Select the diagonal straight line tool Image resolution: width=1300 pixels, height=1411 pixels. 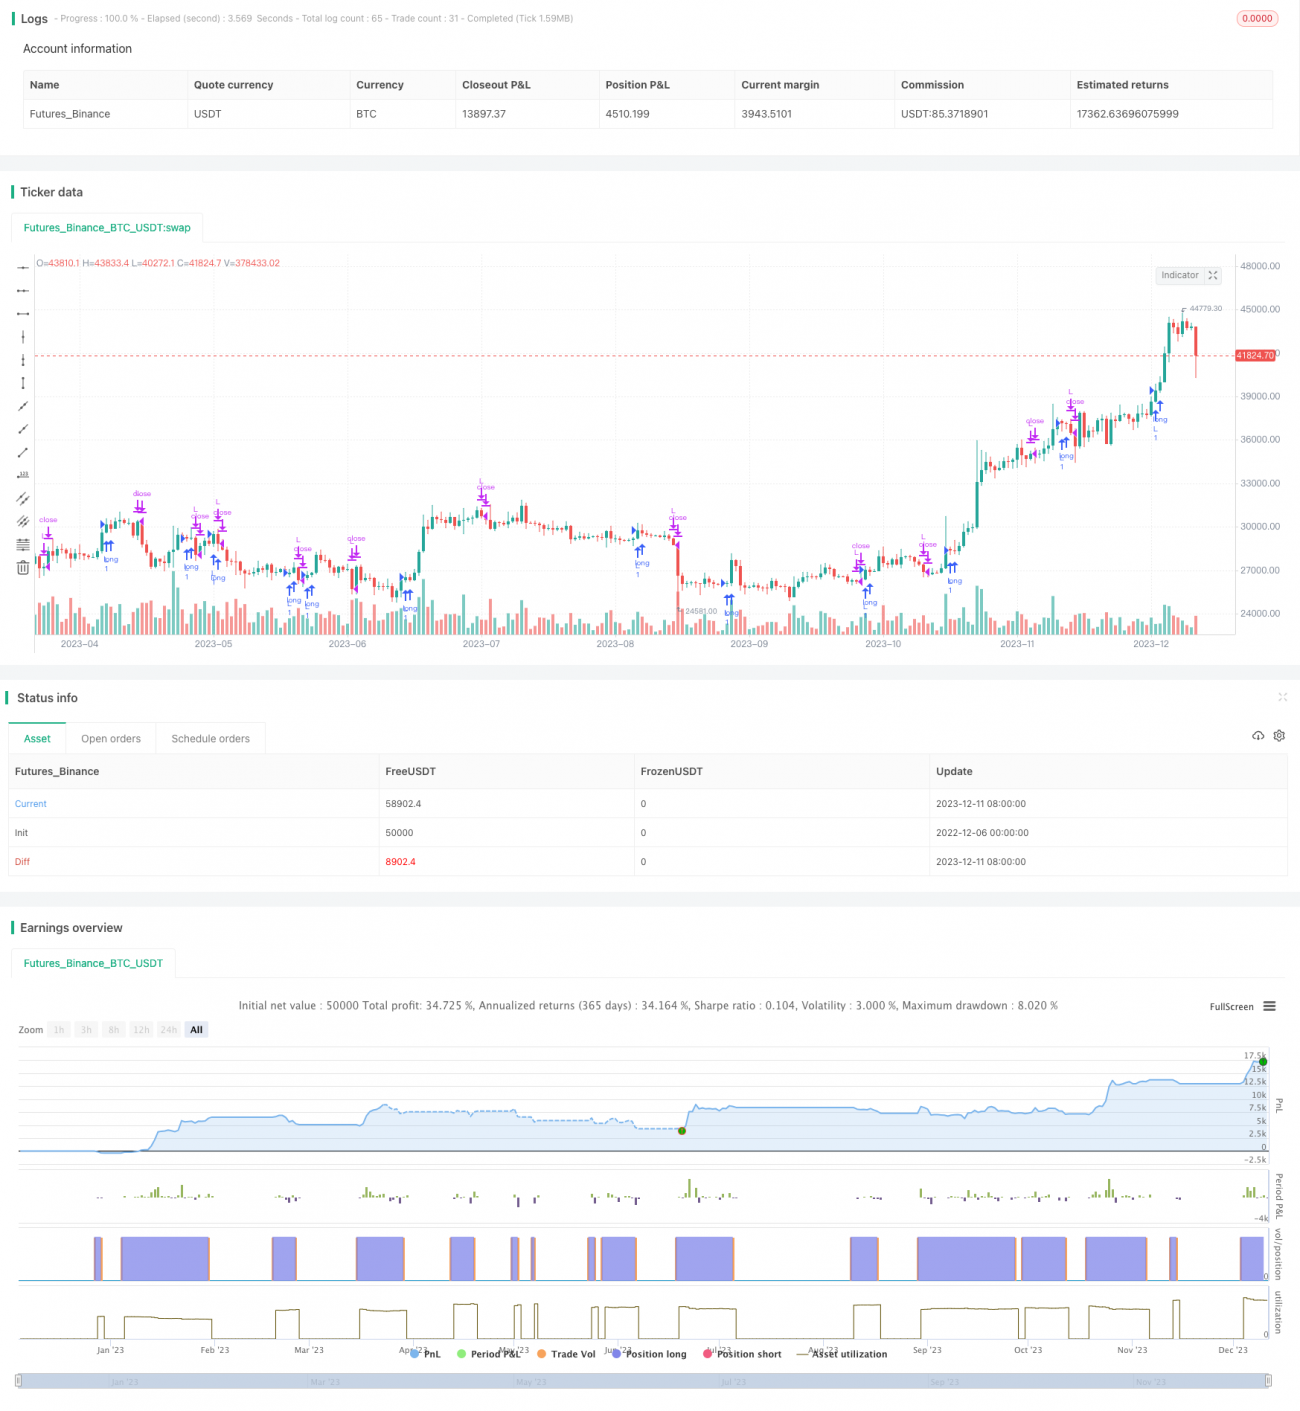pos(23,406)
